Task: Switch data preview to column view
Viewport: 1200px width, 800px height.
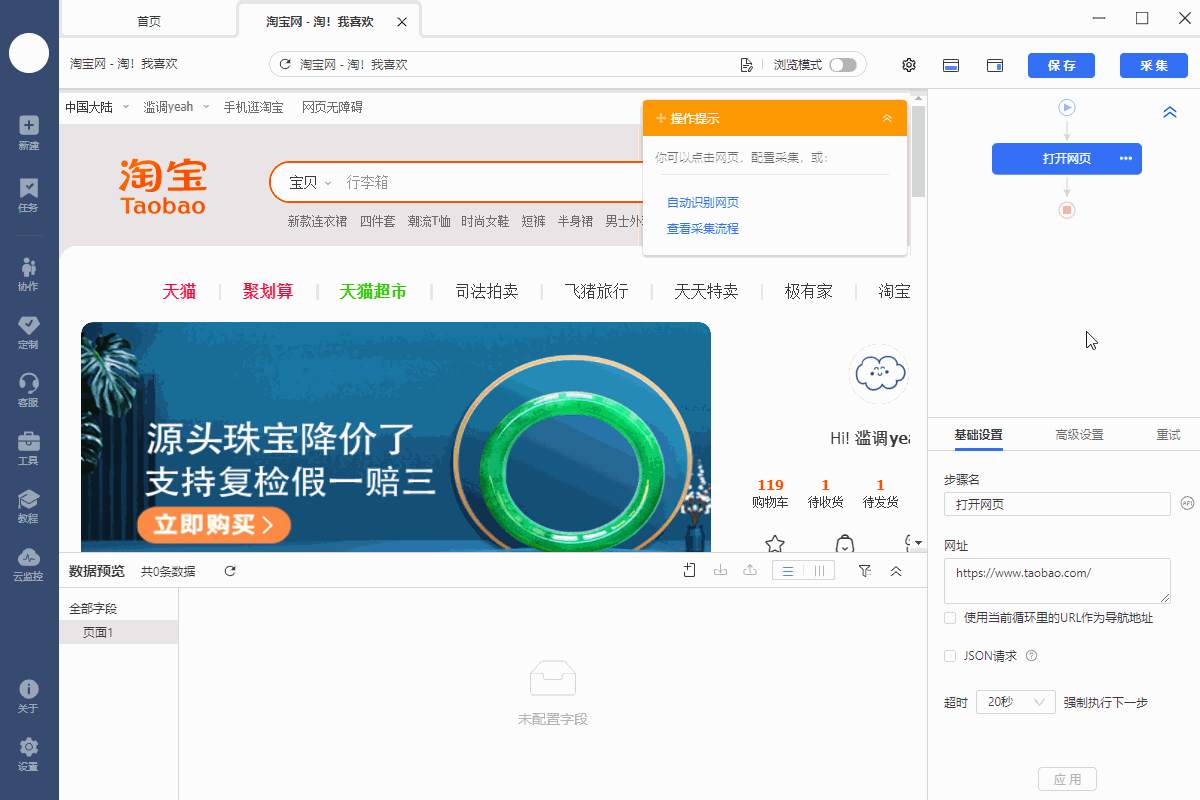Action: point(819,571)
